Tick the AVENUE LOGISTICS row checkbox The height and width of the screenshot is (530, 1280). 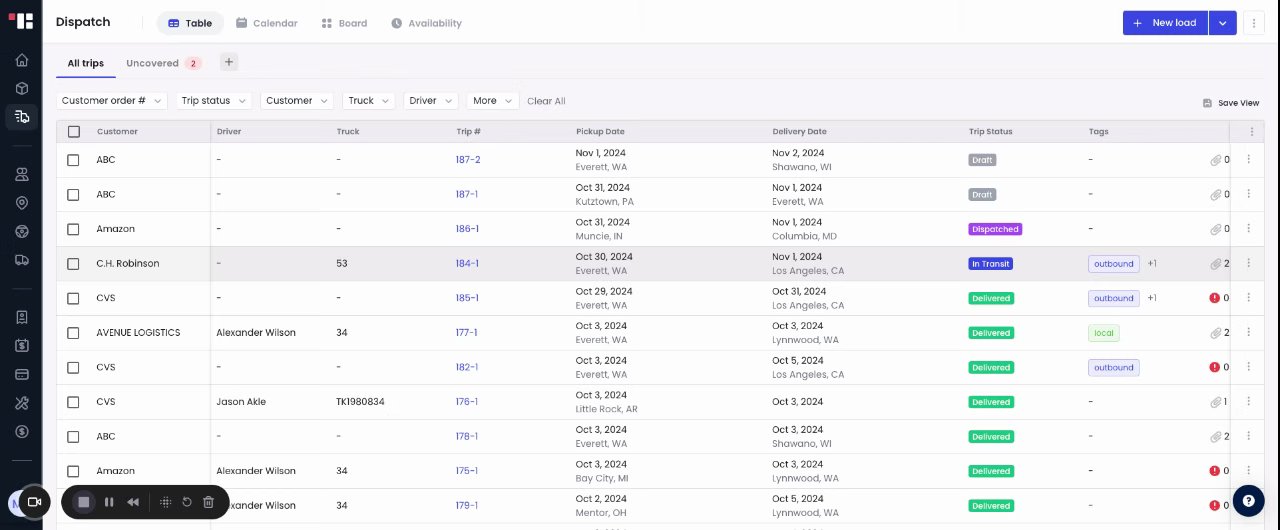73,333
